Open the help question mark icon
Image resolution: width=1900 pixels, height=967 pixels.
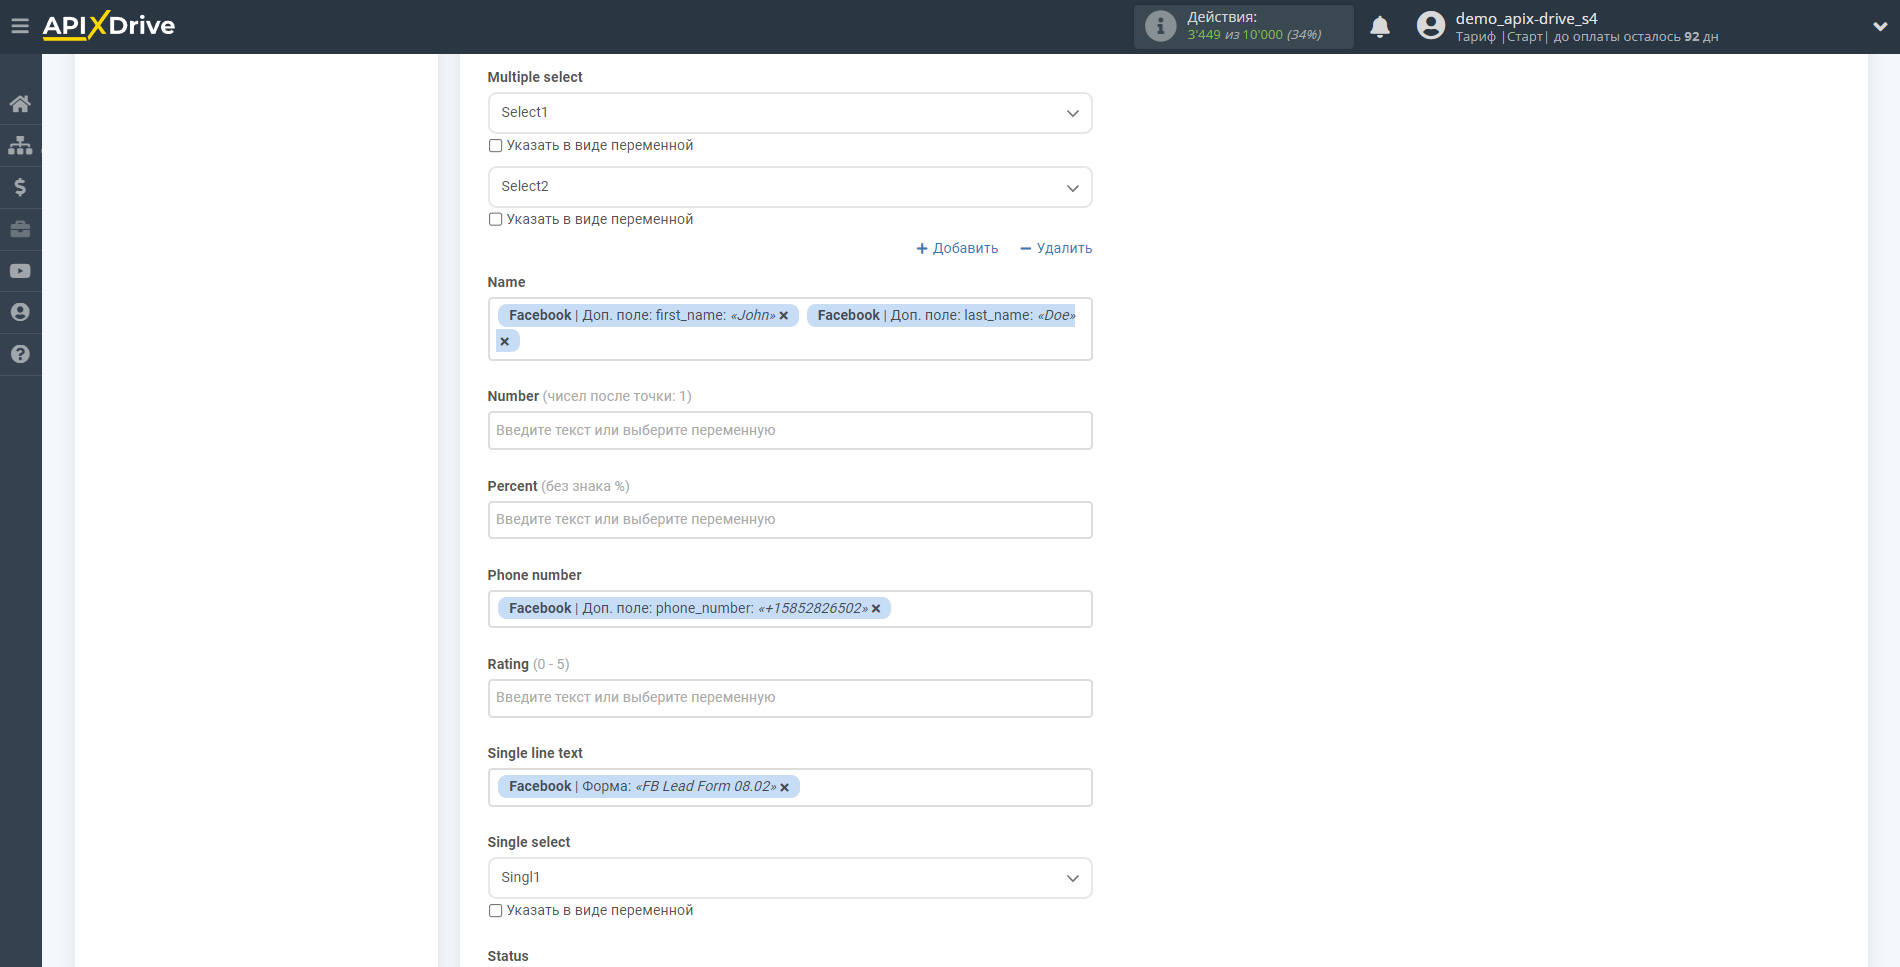tap(20, 354)
